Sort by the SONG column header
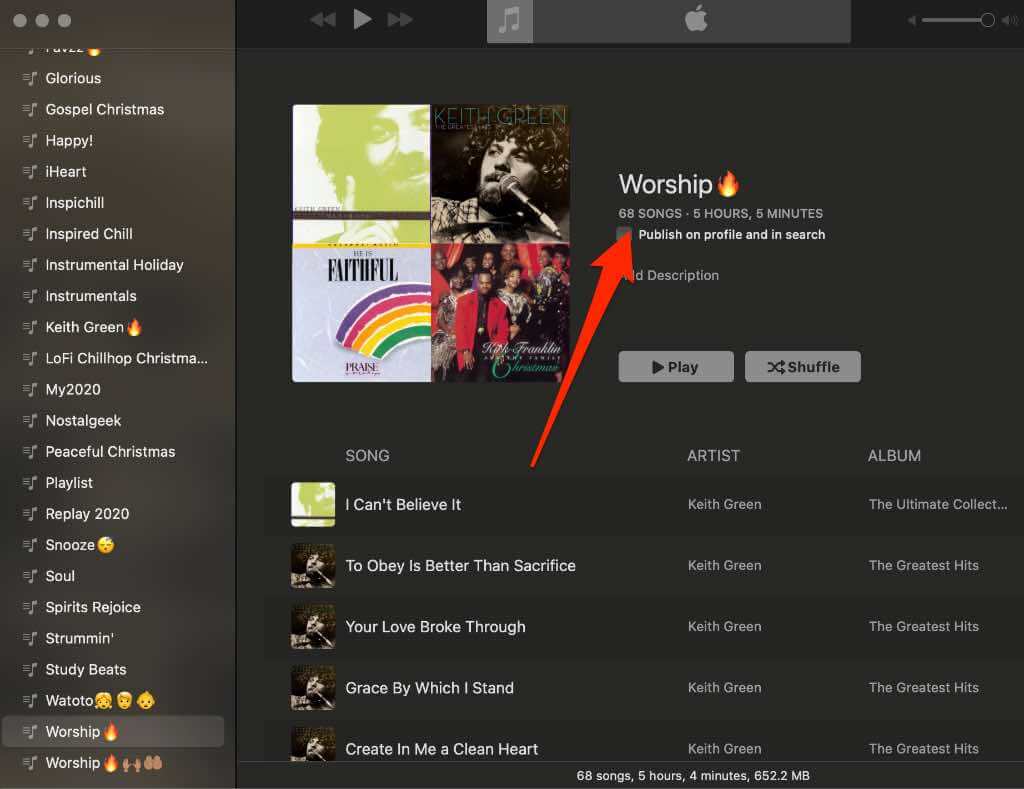This screenshot has height=789, width=1024. [367, 456]
